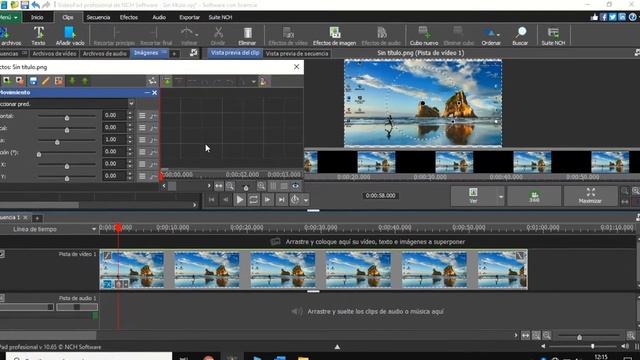The image size is (640, 360).
Task: Open the preset selection dropdown in Movimiento
Action: [x=131, y=104]
